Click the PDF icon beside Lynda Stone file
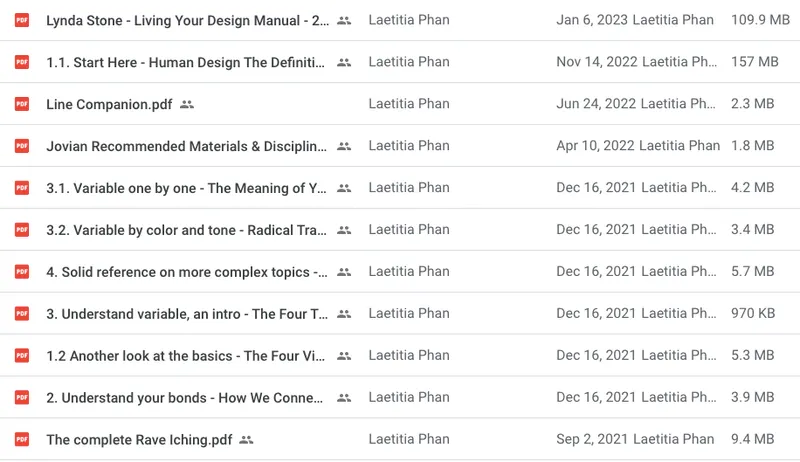The width and height of the screenshot is (800, 462). 22,20
